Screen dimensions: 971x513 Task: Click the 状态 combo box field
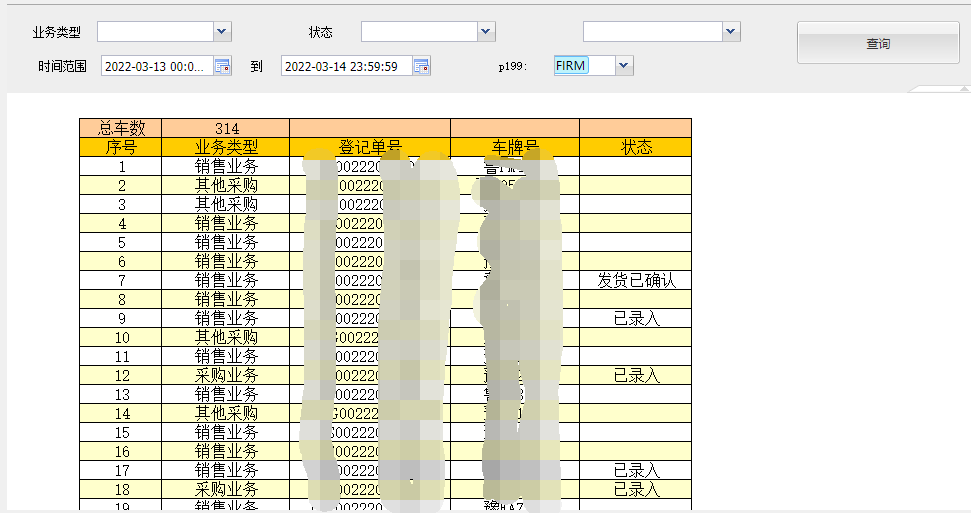(x=419, y=32)
